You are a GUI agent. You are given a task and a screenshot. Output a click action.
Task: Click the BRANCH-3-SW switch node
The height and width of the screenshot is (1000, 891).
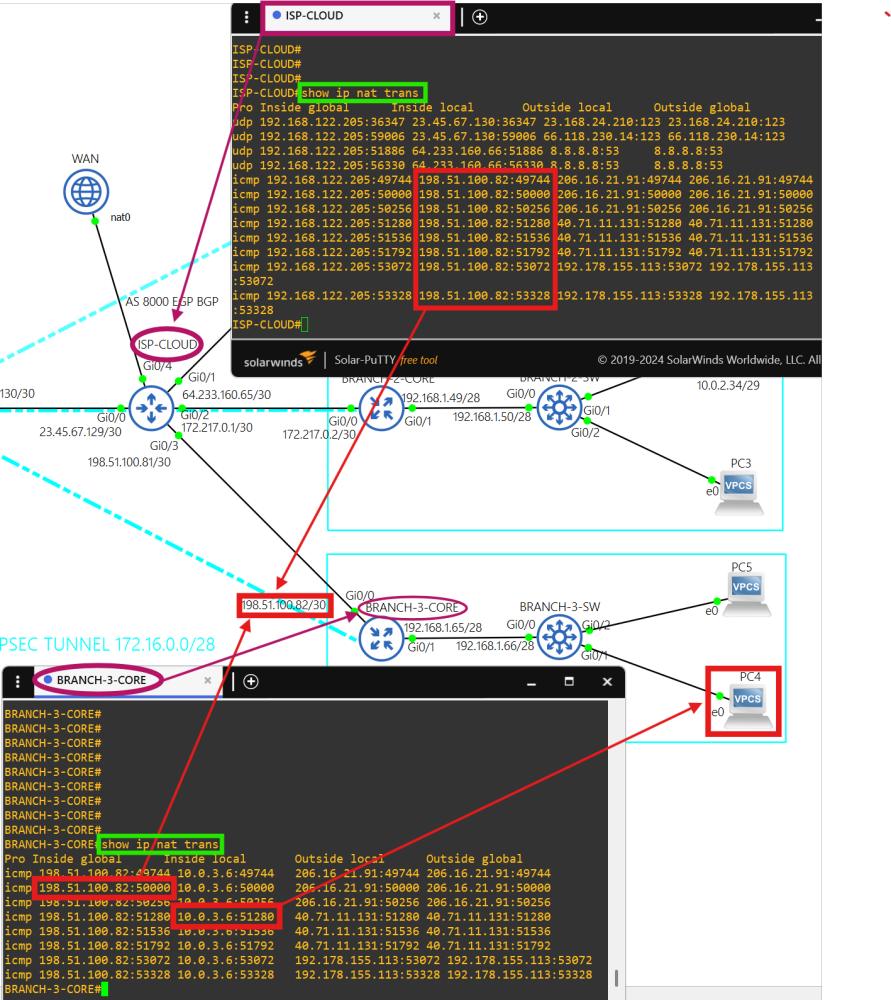(x=559, y=636)
